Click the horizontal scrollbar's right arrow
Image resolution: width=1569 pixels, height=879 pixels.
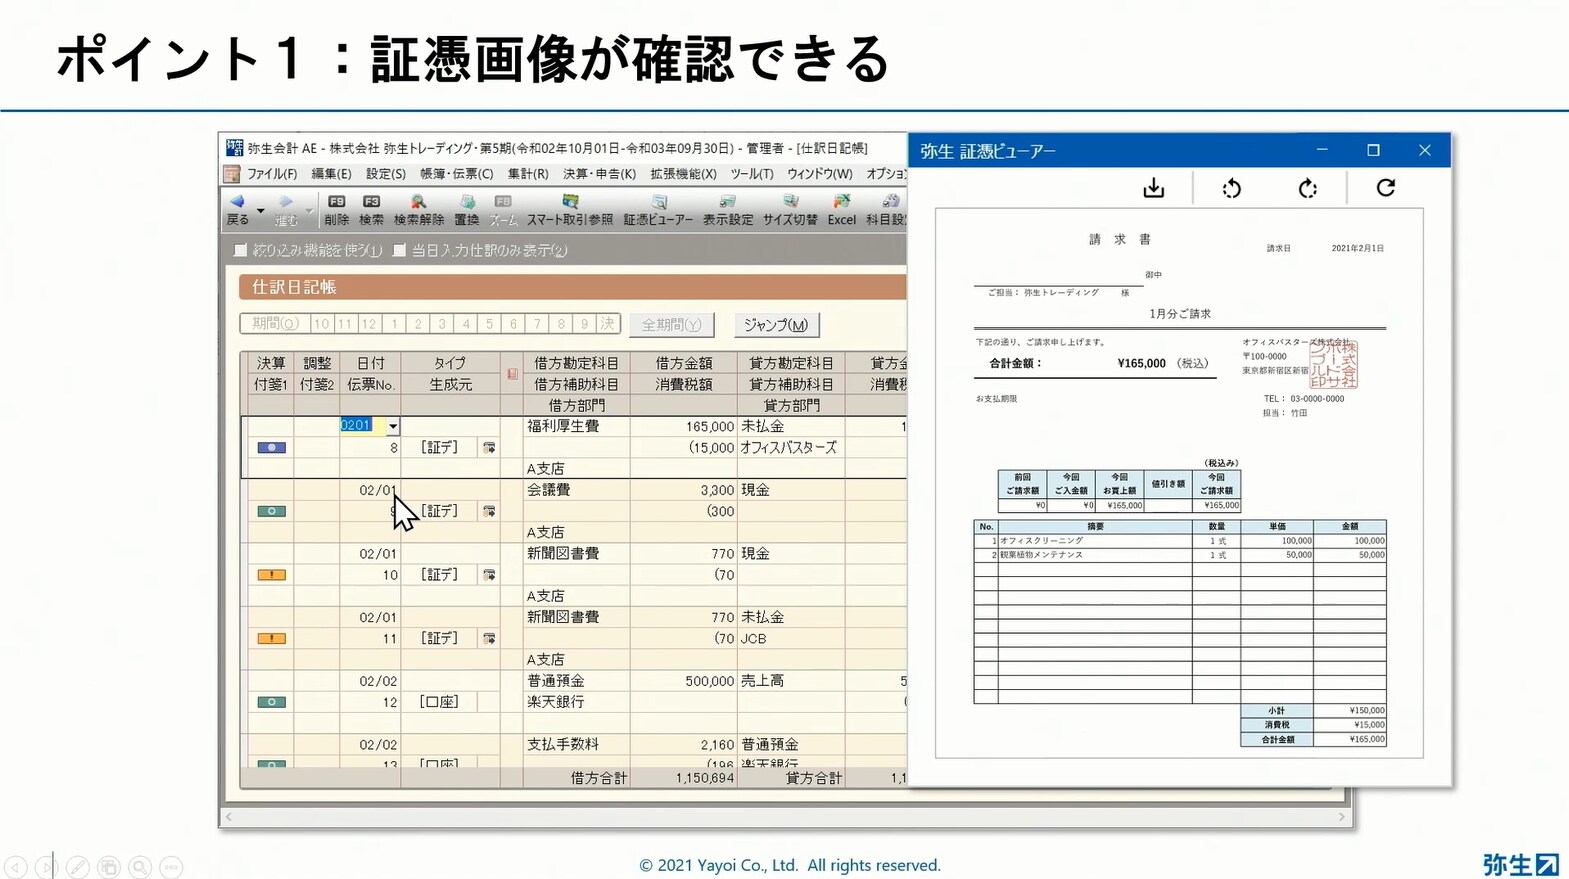pos(1341,817)
